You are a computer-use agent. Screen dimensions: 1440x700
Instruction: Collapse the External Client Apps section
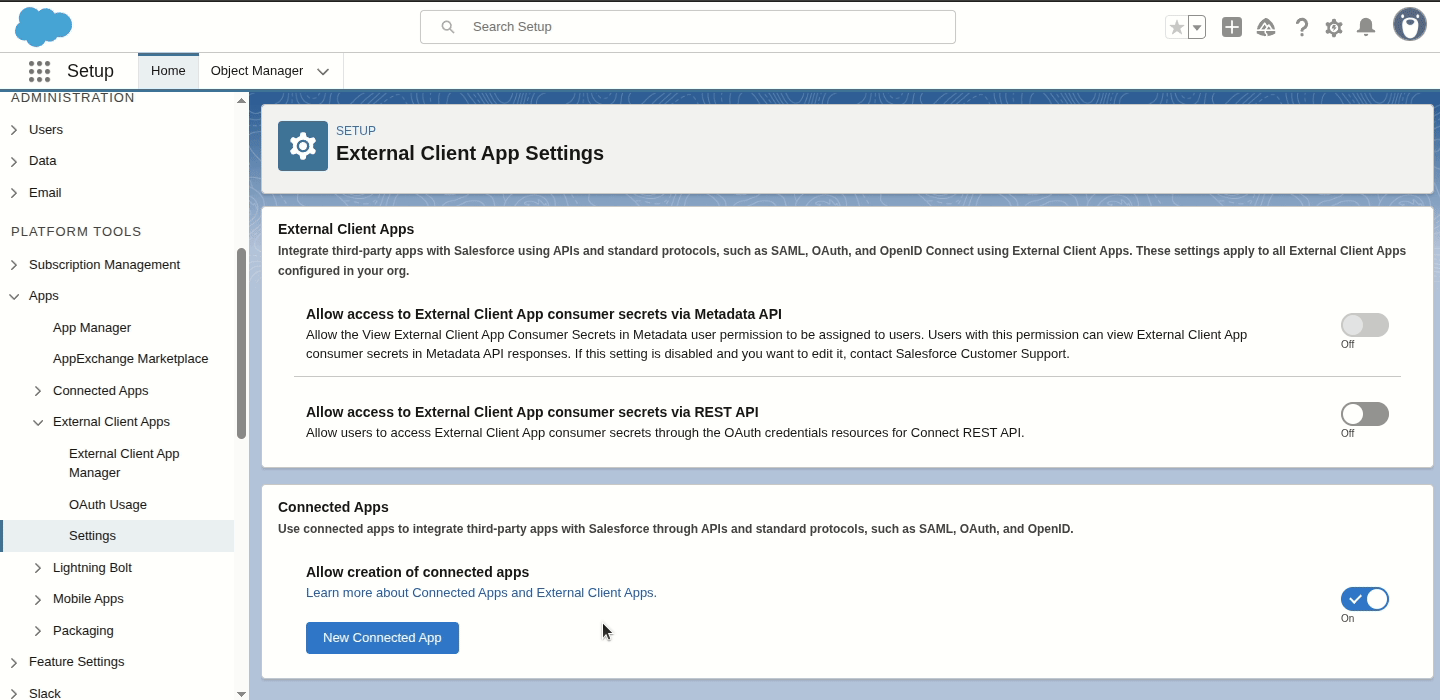38,421
